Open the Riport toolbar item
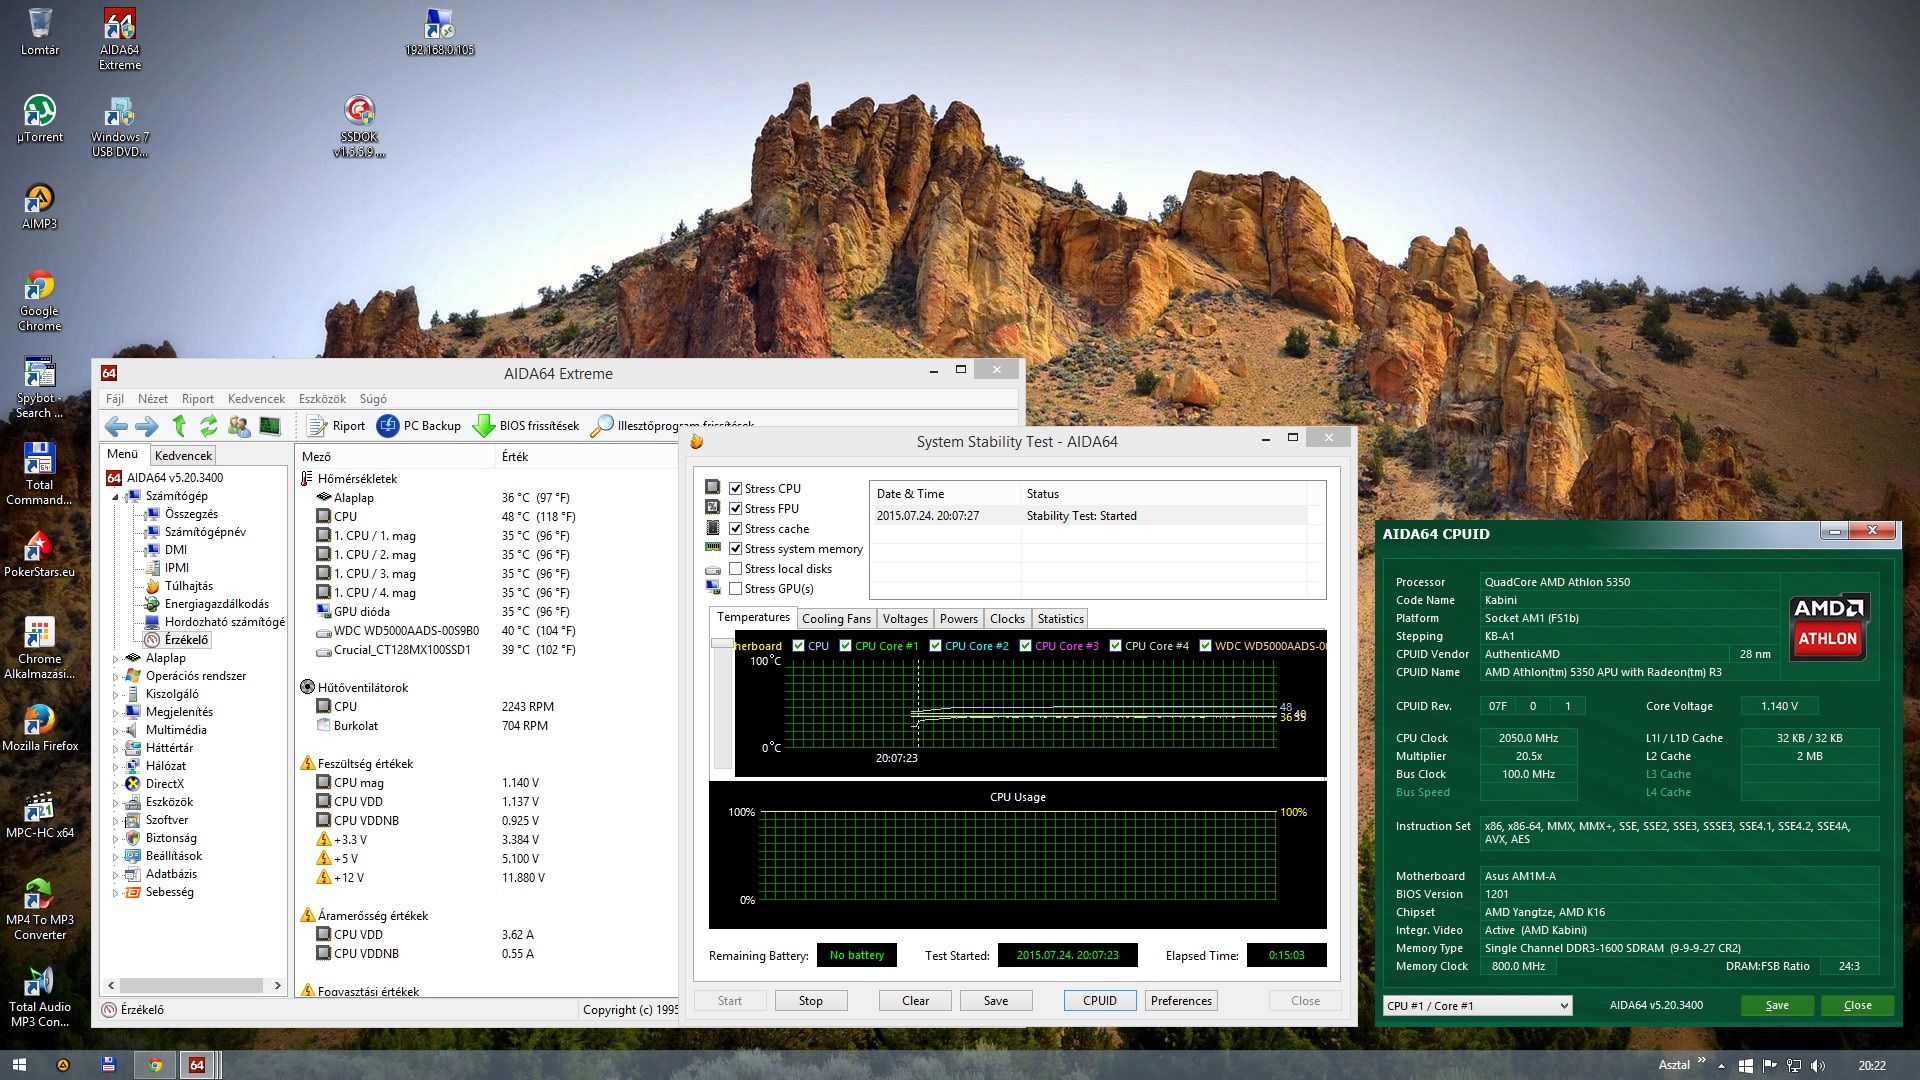 click(336, 426)
